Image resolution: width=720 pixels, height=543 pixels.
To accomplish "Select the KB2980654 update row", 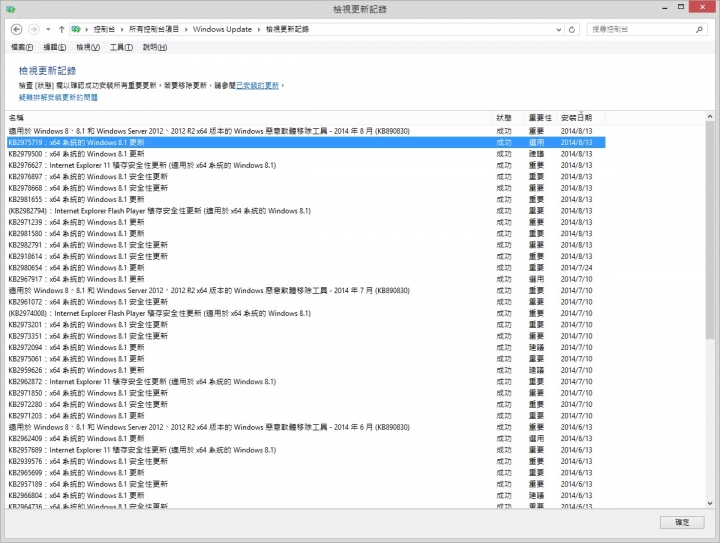I will (x=306, y=268).
